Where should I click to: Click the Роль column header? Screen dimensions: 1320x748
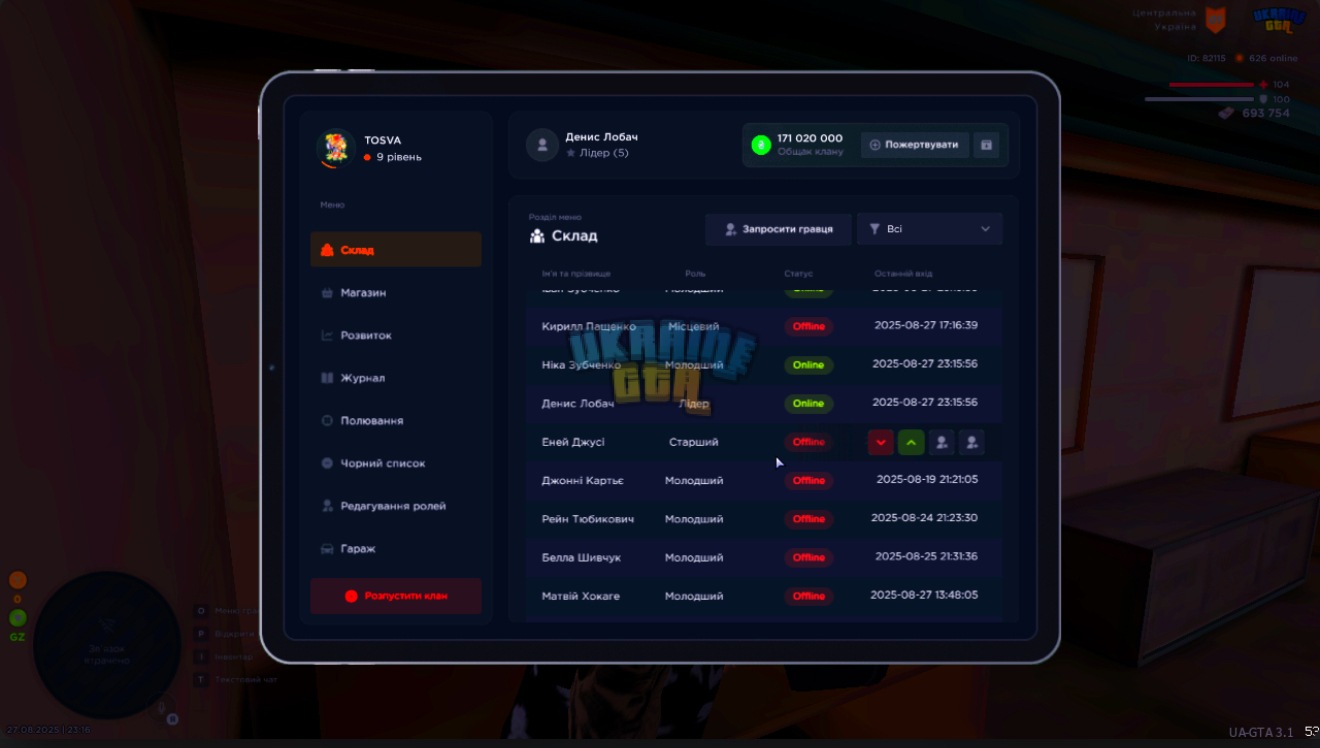pyautogui.click(x=695, y=273)
